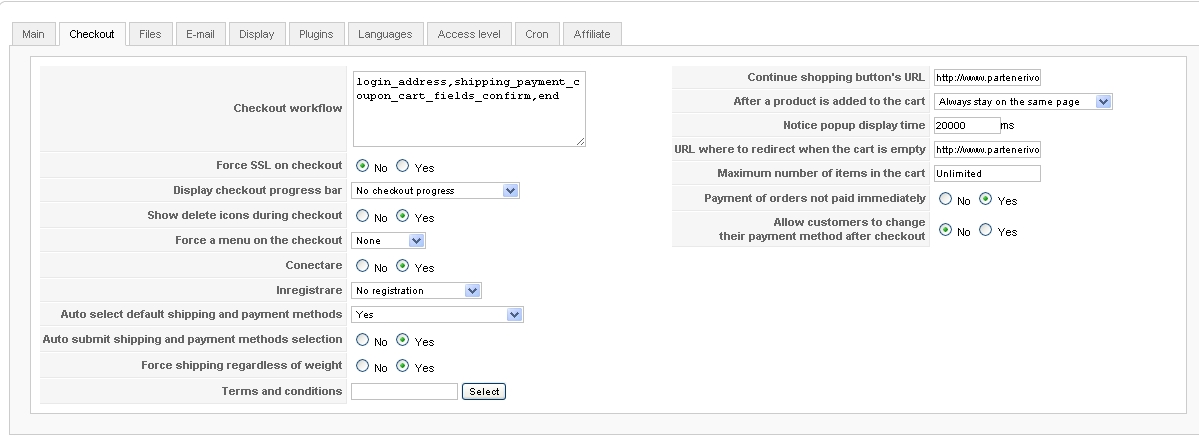Expand Display checkout progress bar dropdown
1199x436 pixels.
(436, 191)
